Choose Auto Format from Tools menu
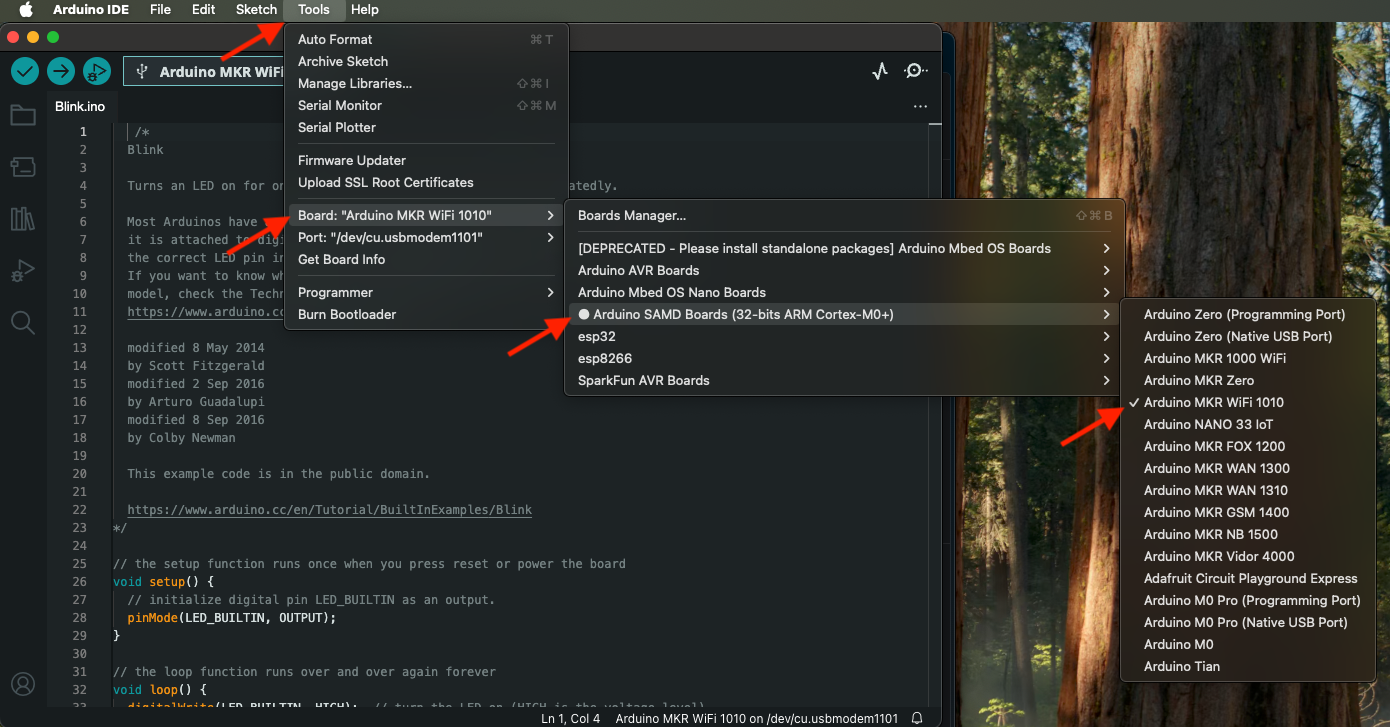The height and width of the screenshot is (727, 1390). point(426,39)
